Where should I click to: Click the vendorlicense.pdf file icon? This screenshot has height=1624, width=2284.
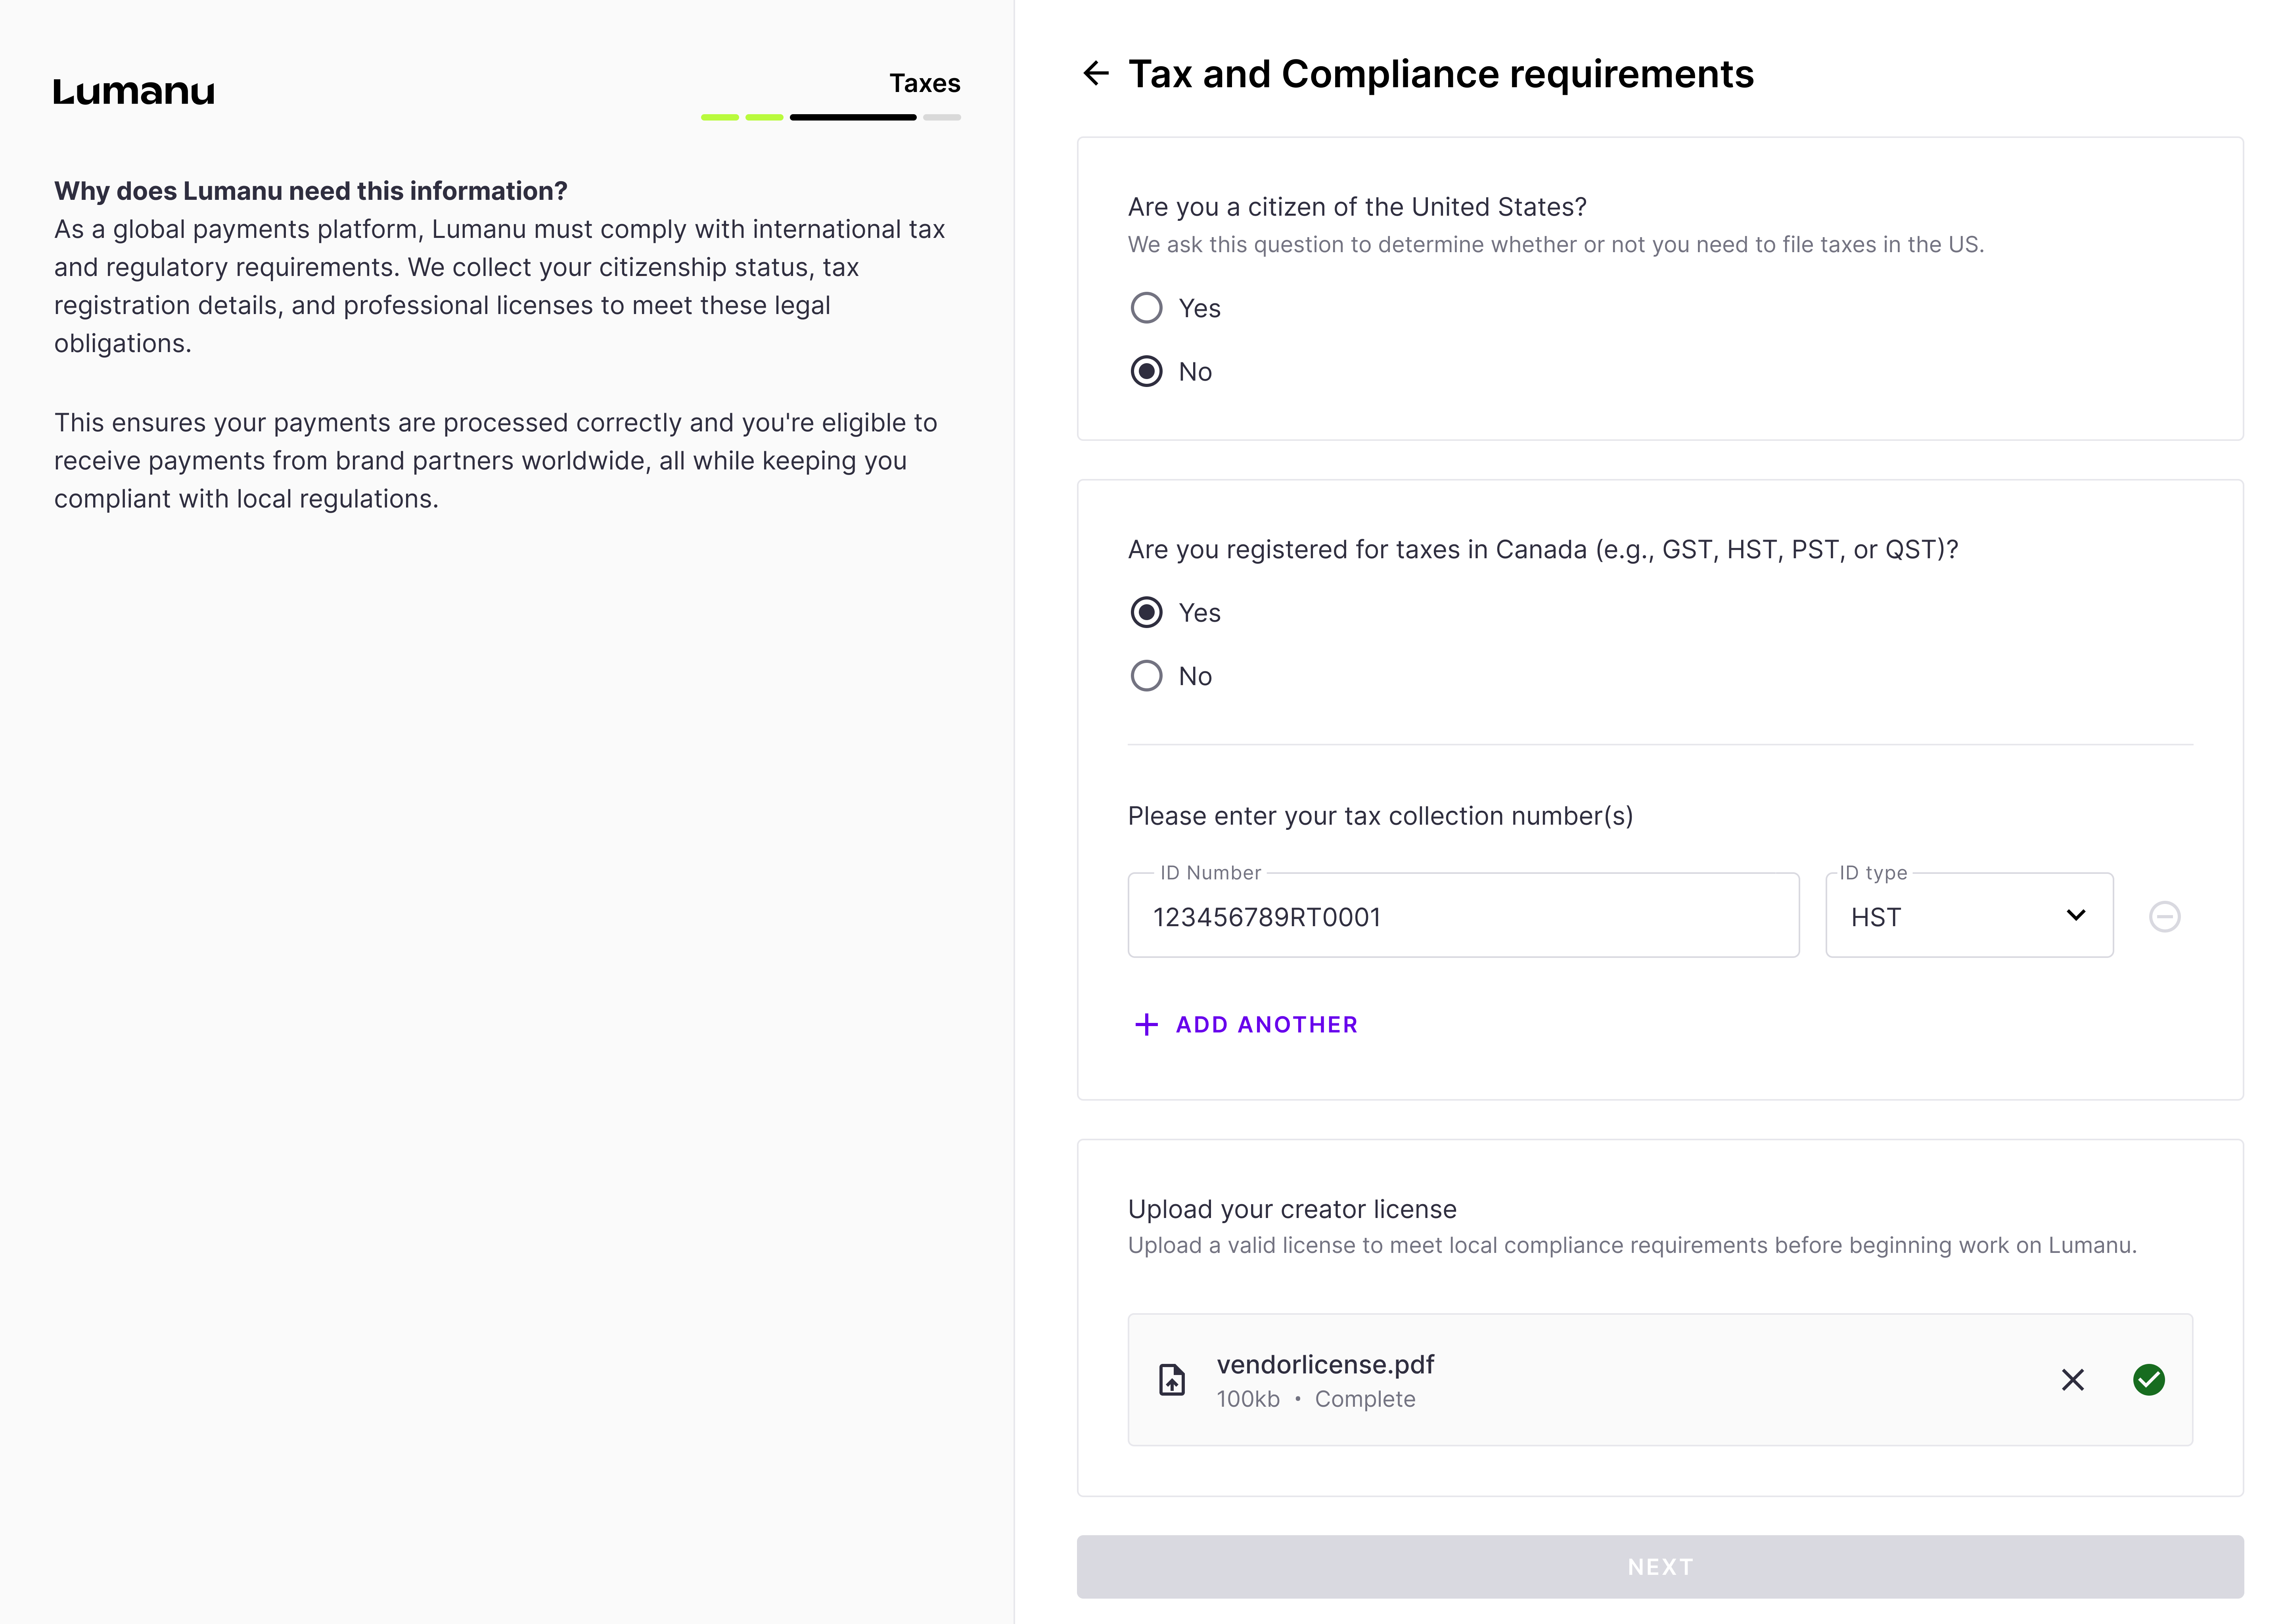coord(1172,1380)
